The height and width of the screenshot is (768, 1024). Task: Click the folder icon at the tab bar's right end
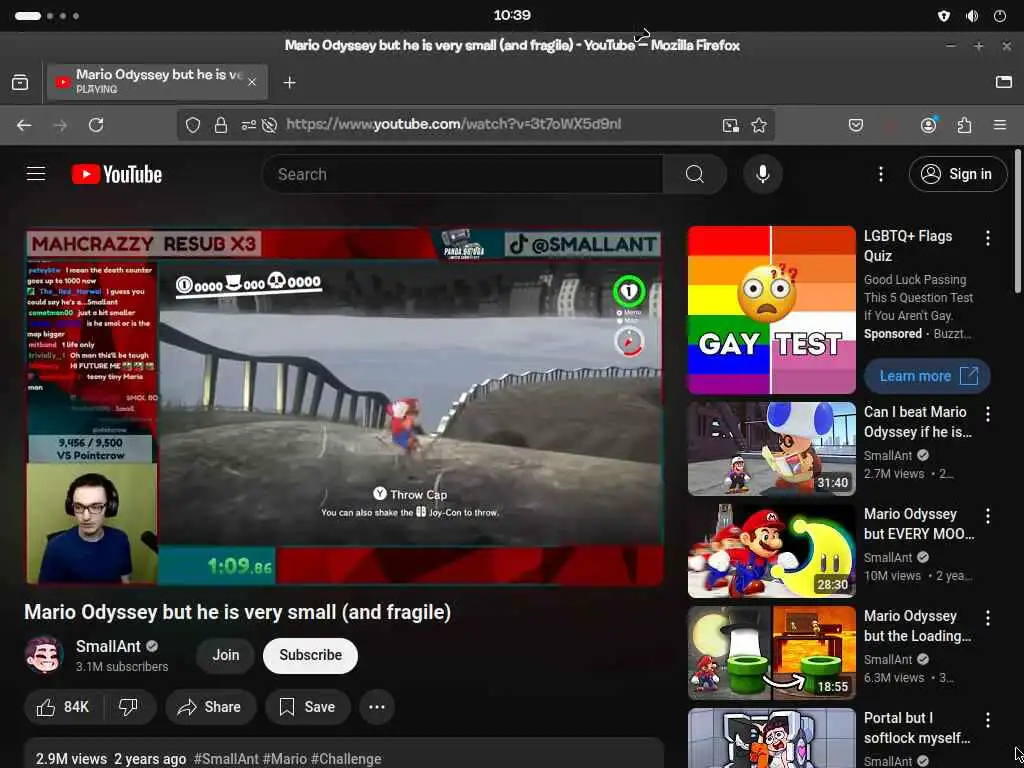[x=1004, y=82]
